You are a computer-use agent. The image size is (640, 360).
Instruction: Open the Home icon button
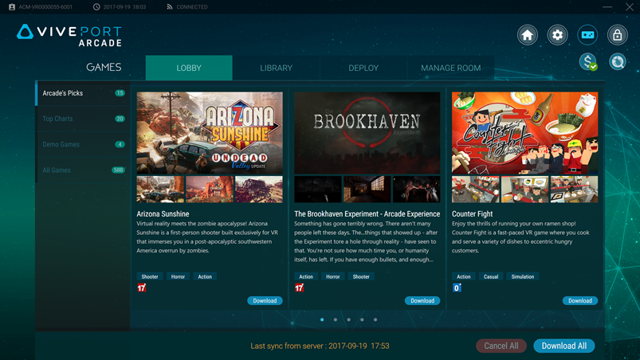coord(527,35)
